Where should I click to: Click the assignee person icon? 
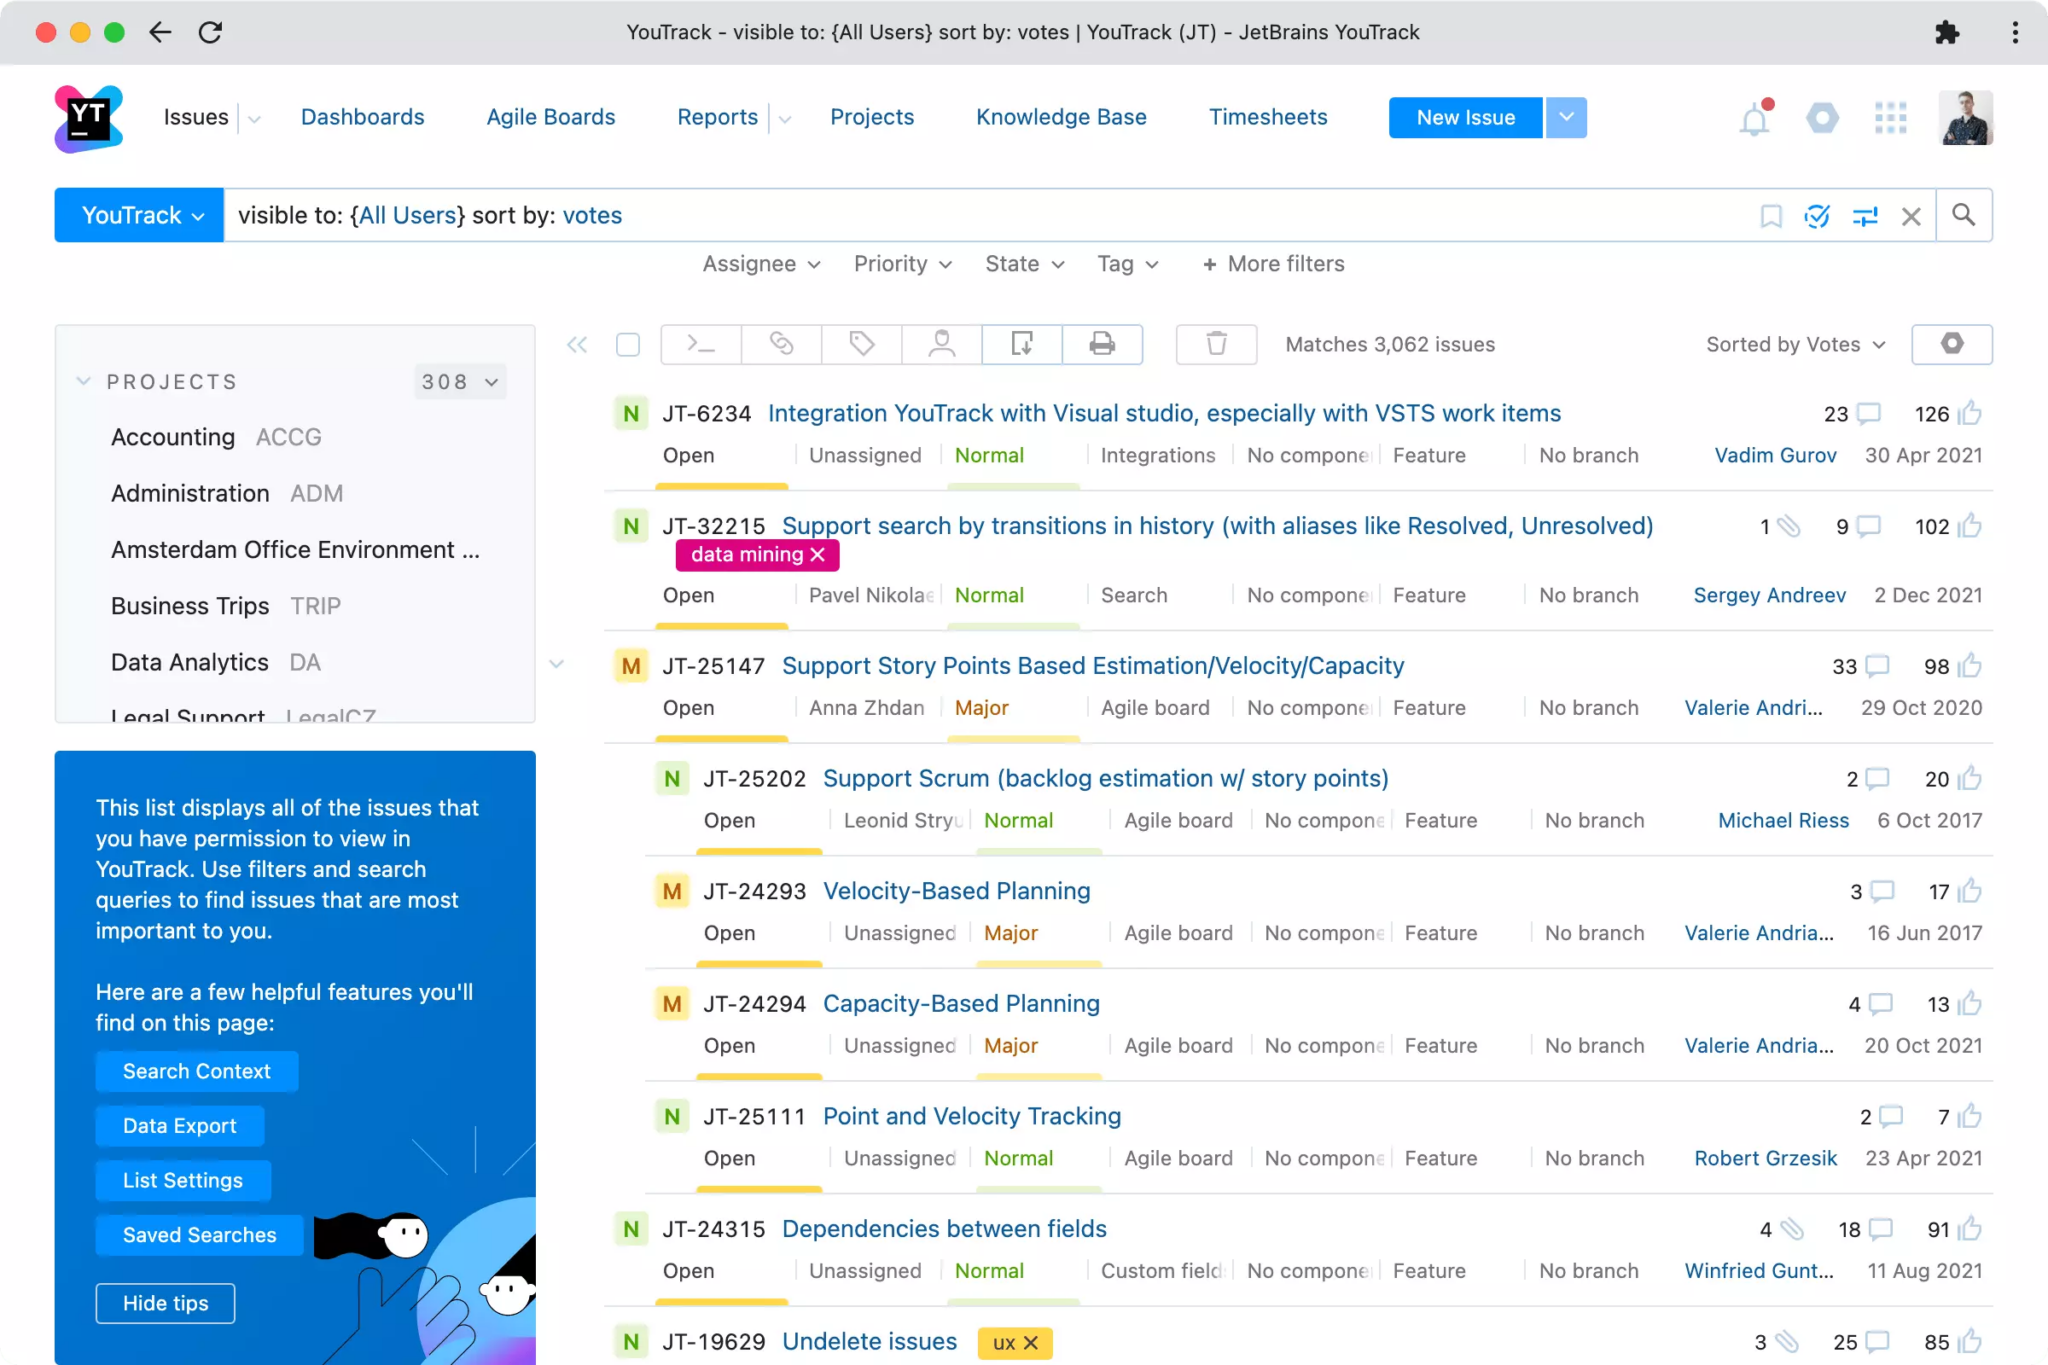click(941, 344)
